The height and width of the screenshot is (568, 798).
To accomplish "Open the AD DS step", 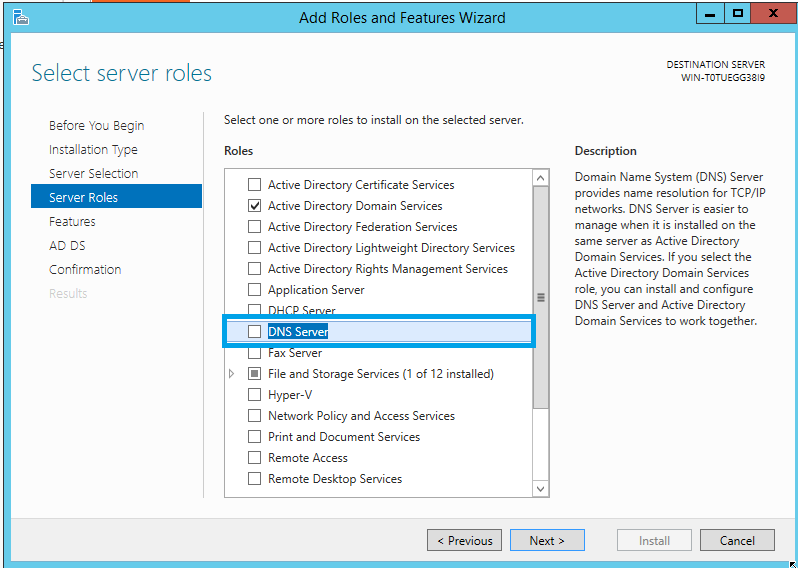I will (67, 245).
